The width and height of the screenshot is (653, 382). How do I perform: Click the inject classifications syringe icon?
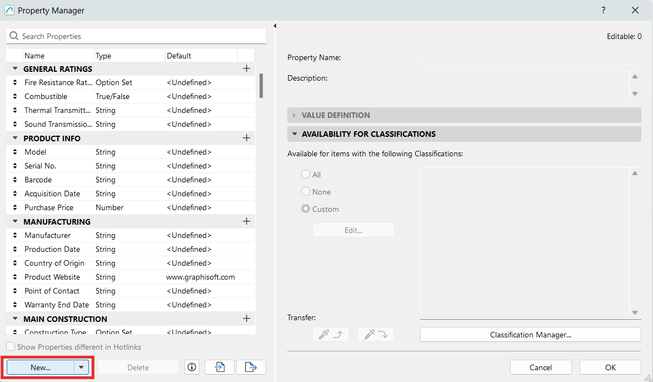click(x=376, y=335)
